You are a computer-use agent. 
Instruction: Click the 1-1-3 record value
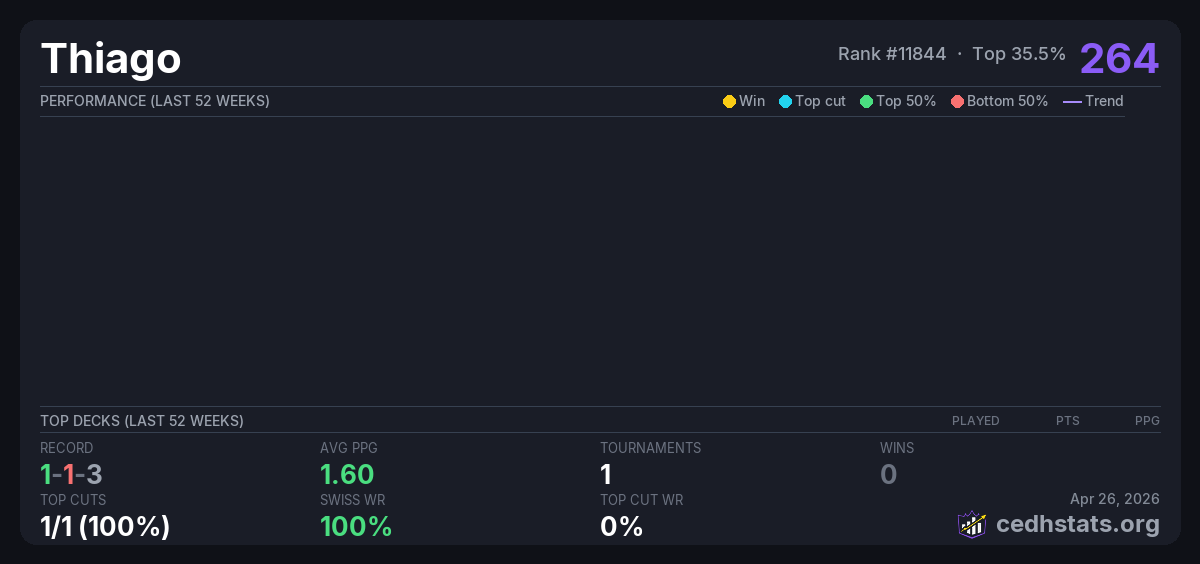(x=71, y=474)
